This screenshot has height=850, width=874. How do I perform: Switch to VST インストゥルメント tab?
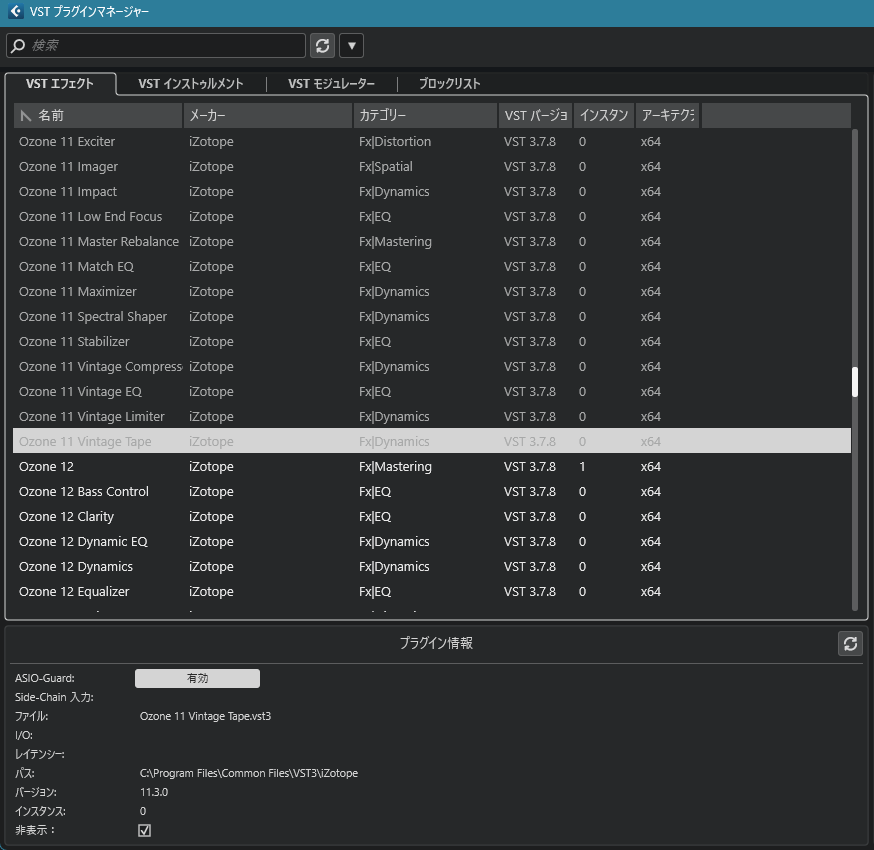(191, 84)
